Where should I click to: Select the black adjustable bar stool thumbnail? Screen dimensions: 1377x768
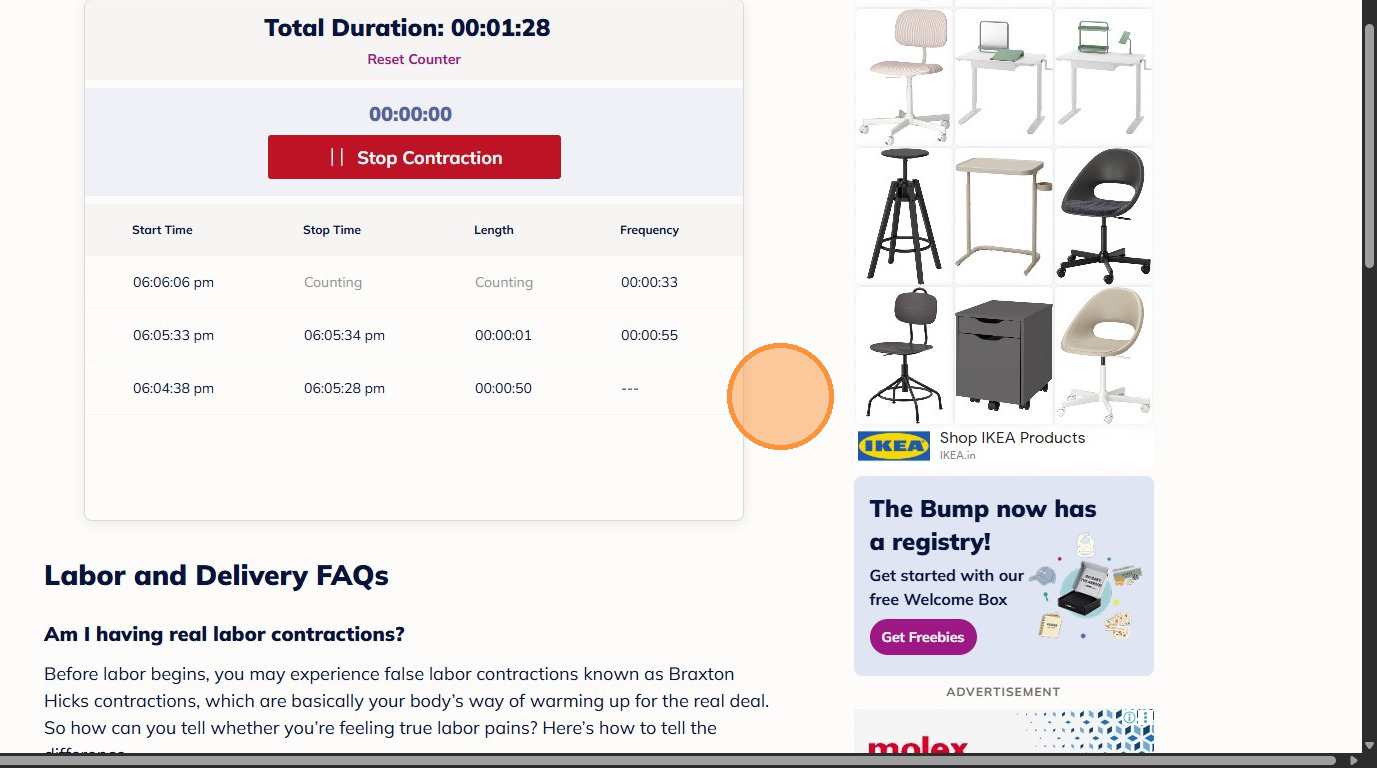click(904, 216)
